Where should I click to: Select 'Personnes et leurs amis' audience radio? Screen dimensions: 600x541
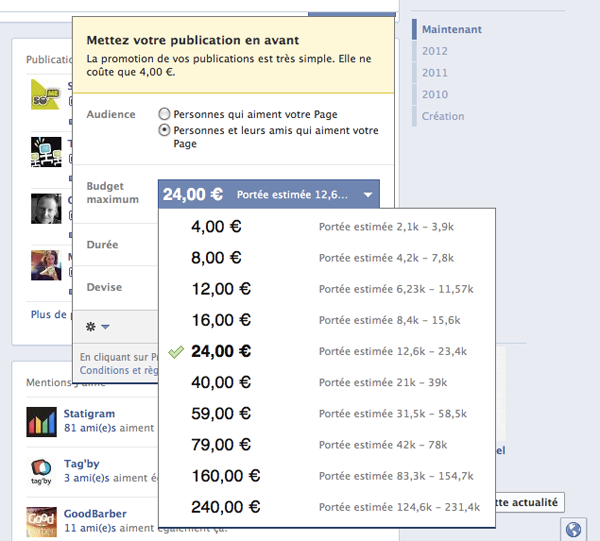pos(164,131)
